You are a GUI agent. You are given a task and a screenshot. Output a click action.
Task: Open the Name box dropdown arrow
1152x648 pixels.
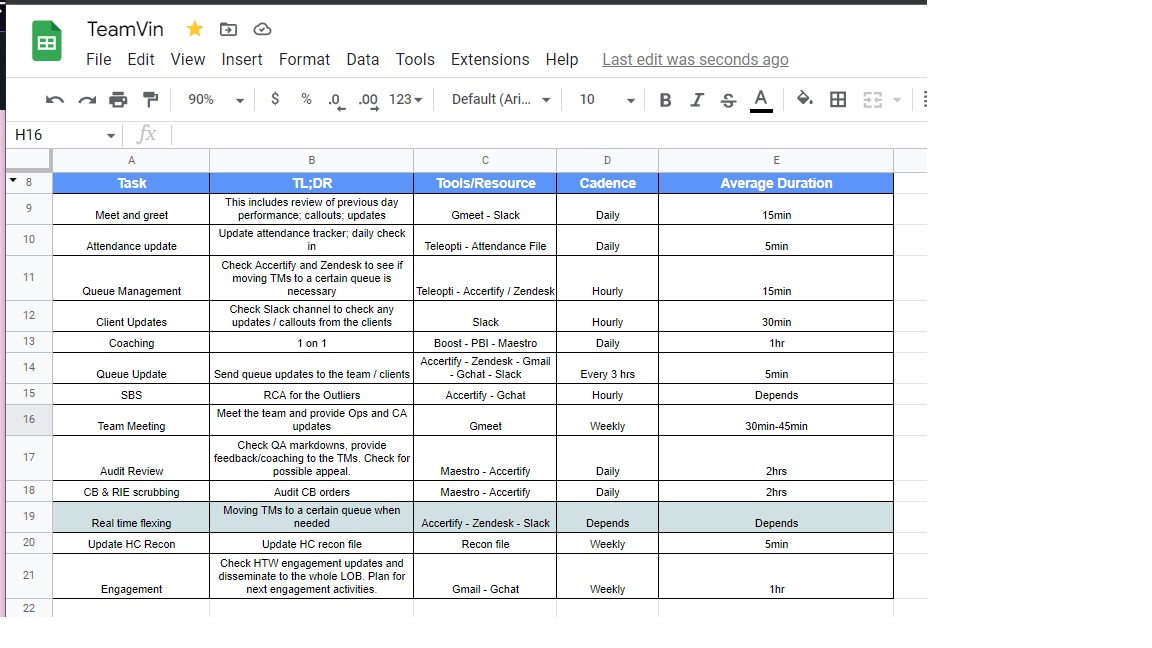110,135
